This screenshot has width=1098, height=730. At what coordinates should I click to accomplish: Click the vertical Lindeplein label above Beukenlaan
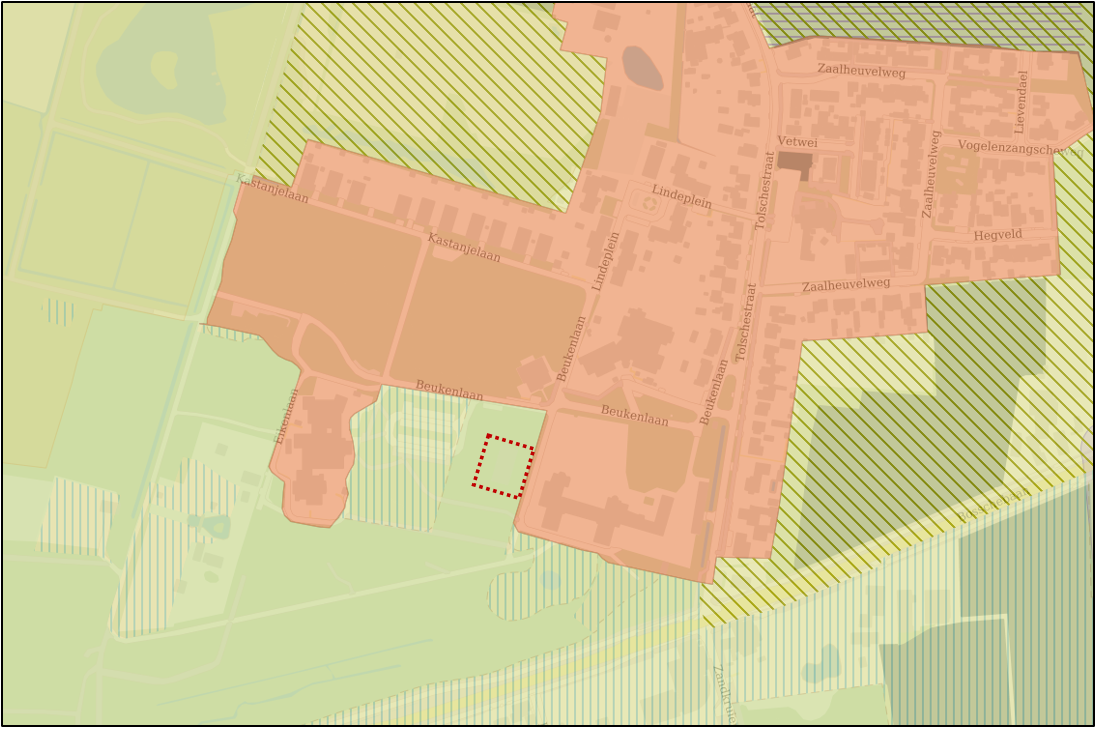click(x=606, y=262)
